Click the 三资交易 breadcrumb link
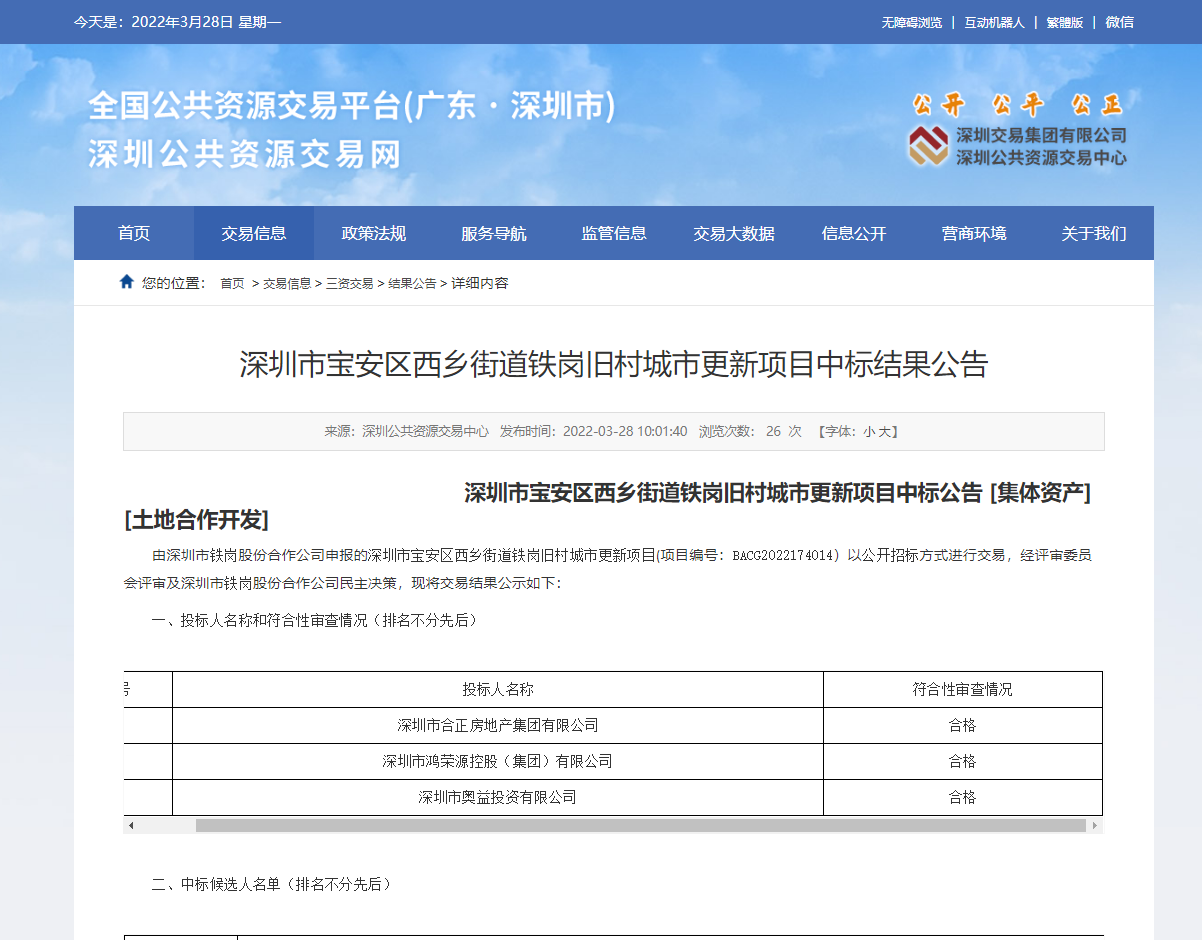This screenshot has height=940, width=1202. [349, 284]
